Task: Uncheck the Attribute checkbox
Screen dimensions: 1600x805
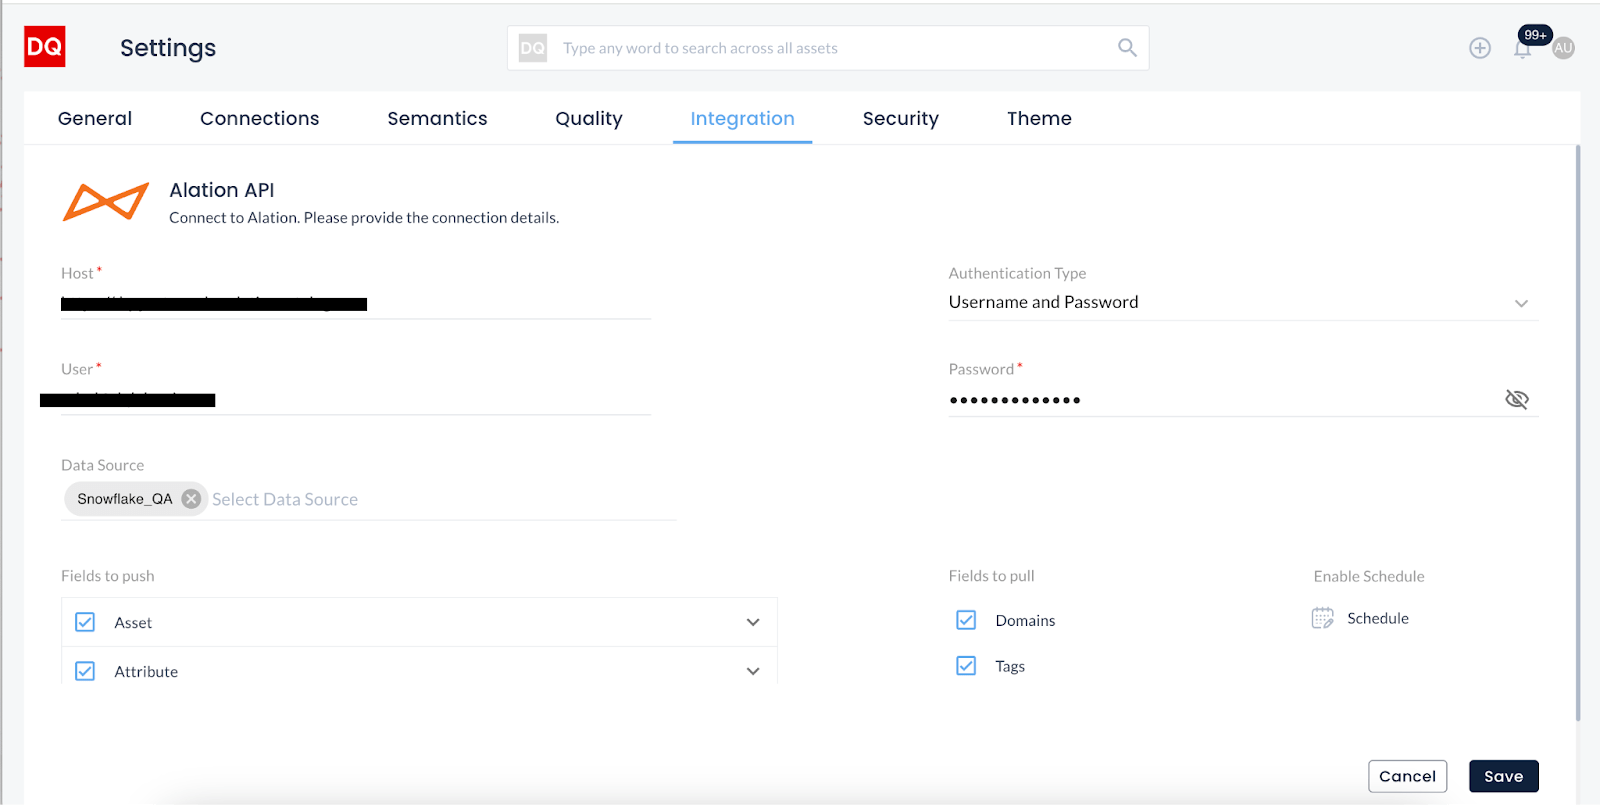Action: (85, 671)
